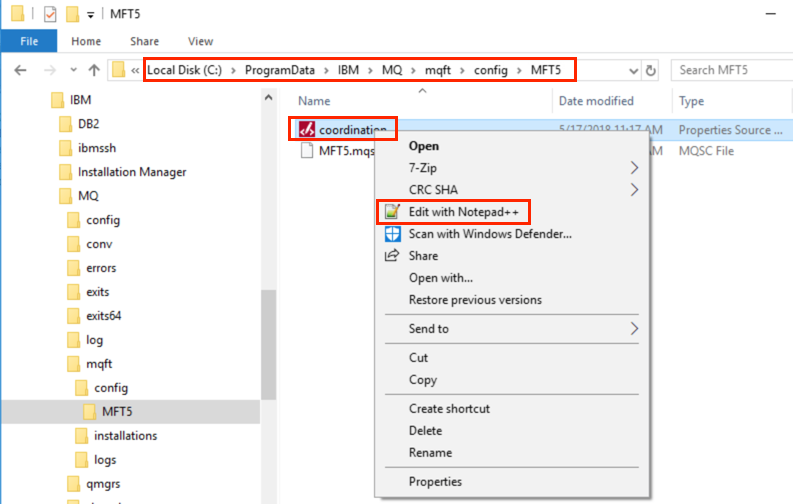The image size is (793, 504).
Task: Open the File ribbon tab
Action: coord(29,41)
